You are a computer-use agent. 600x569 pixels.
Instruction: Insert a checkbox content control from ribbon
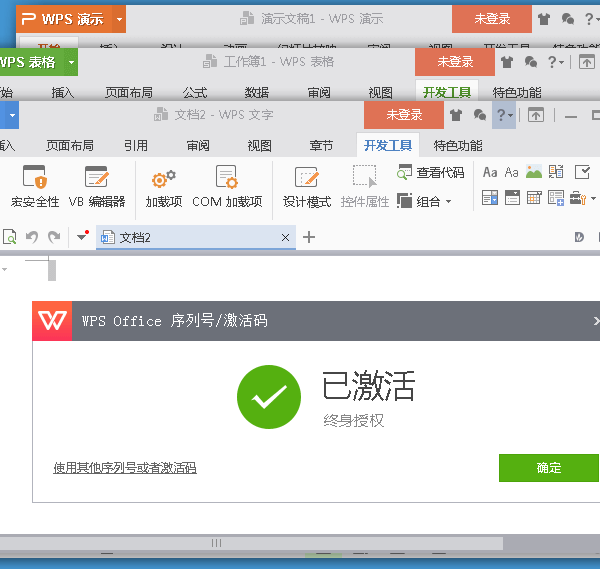click(582, 172)
